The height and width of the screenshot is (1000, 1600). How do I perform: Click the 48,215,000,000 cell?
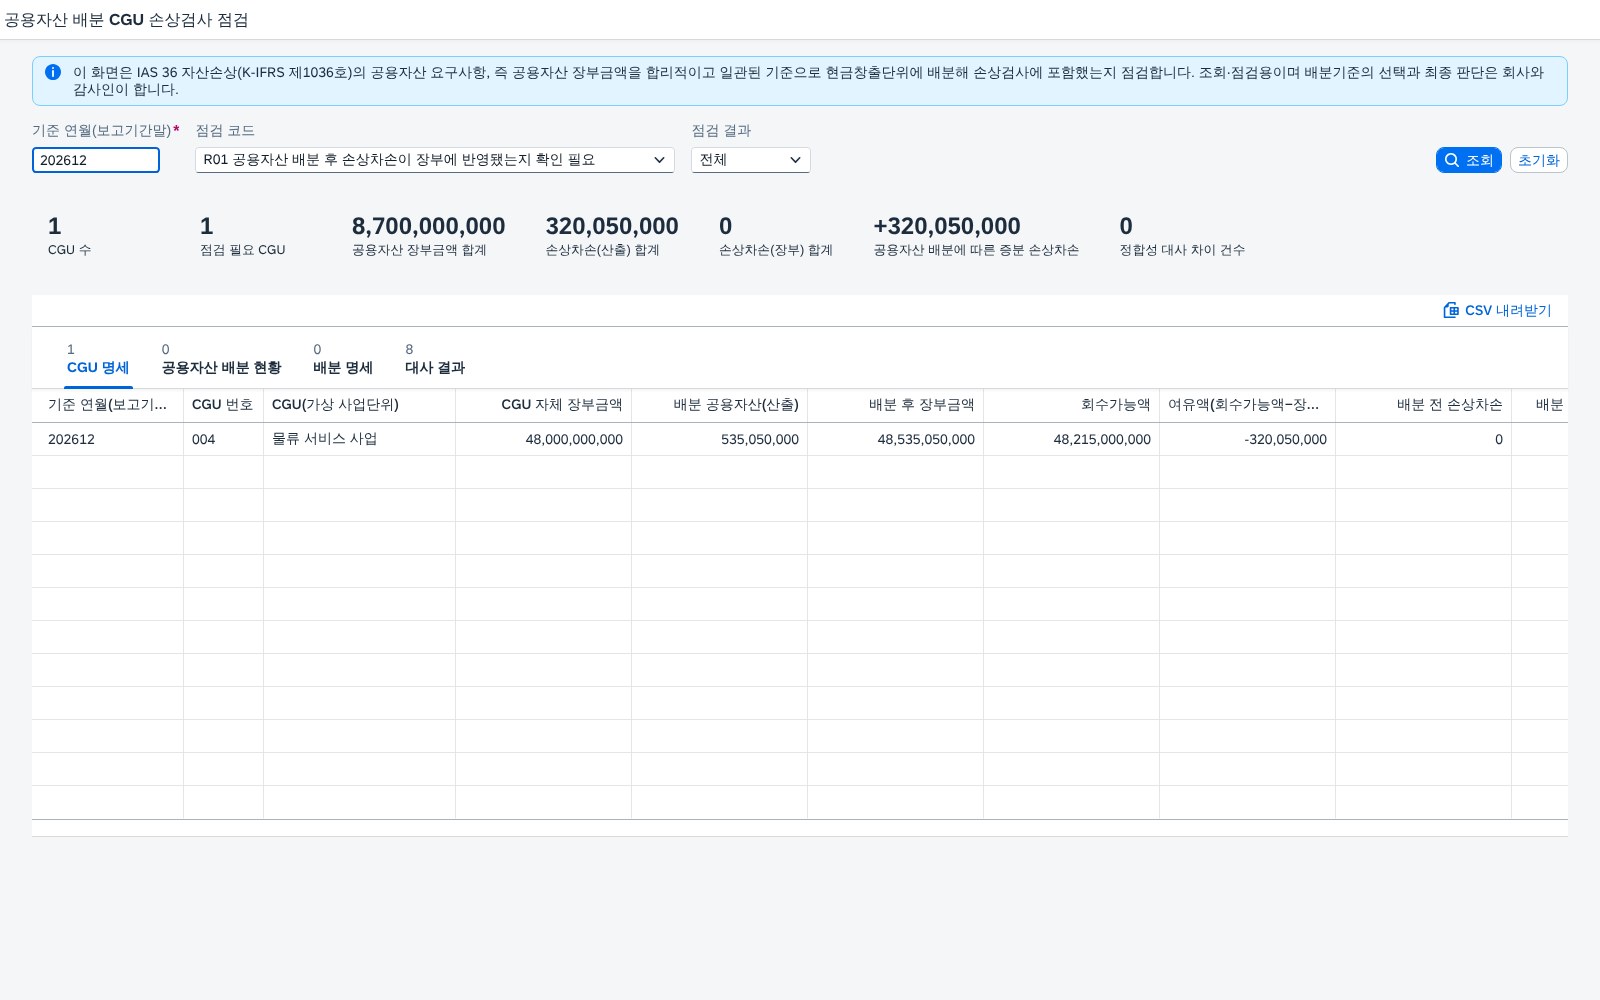click(x=1071, y=439)
